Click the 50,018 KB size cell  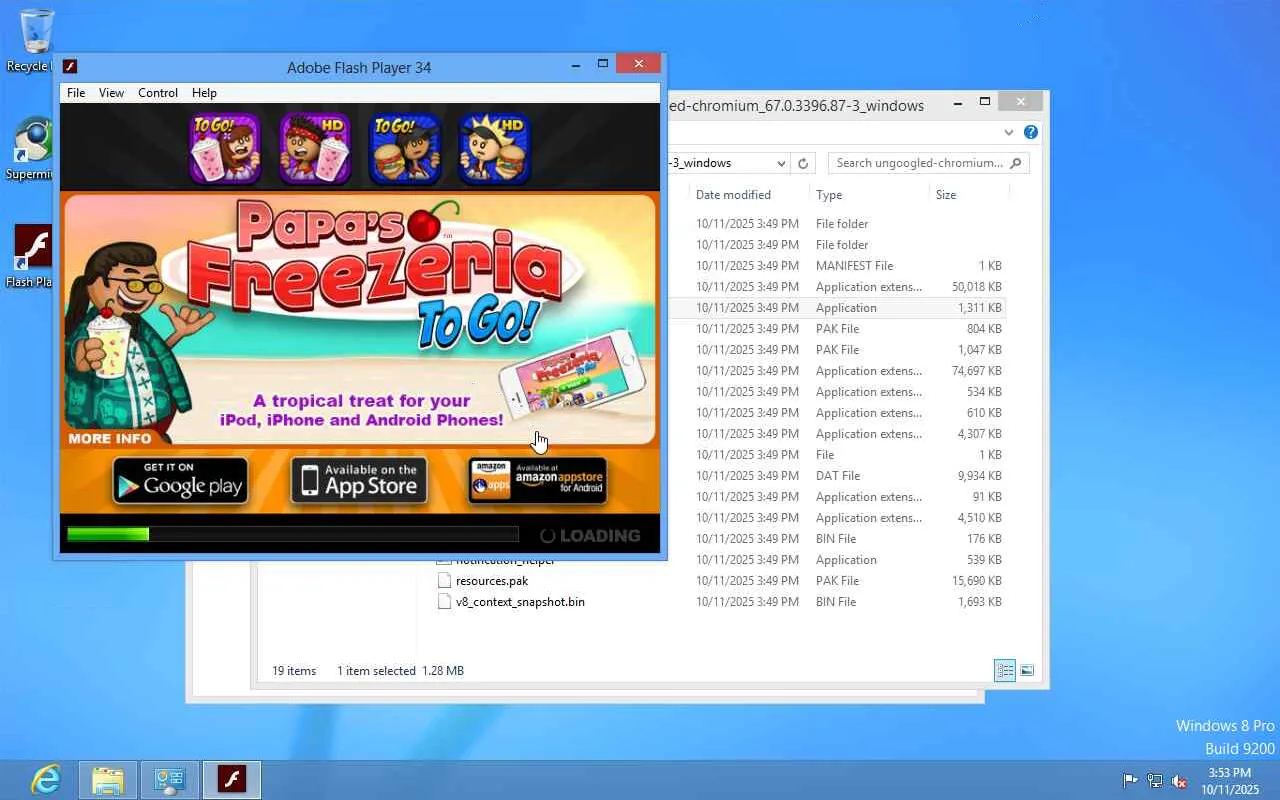coord(977,287)
